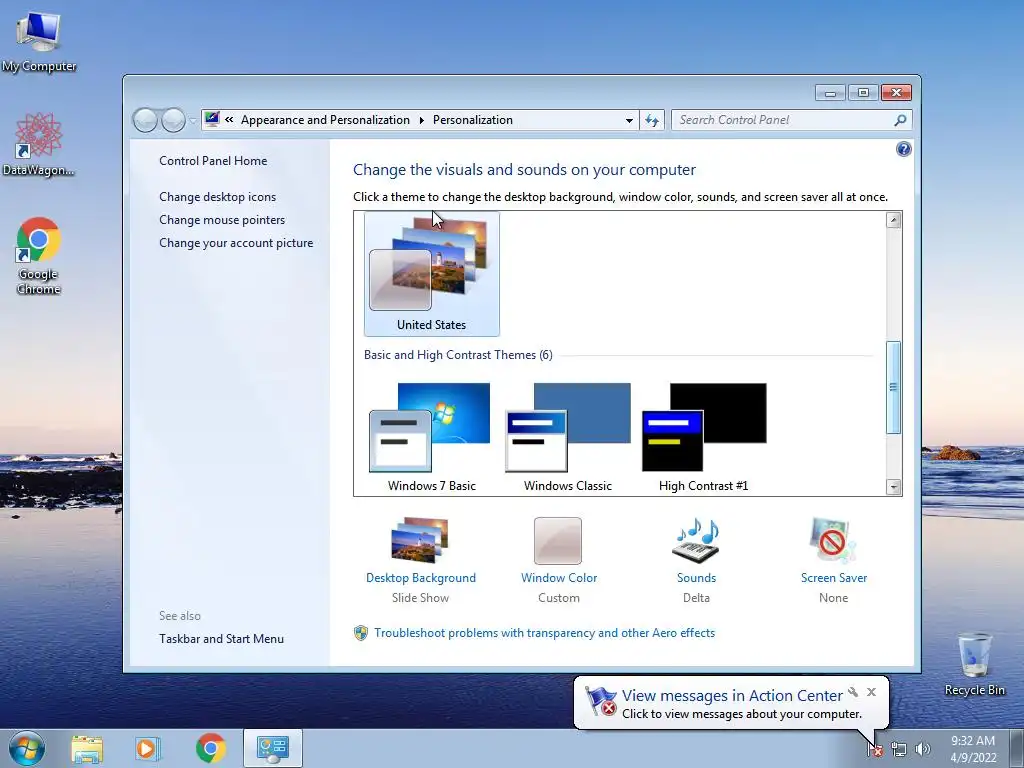Viewport: 1024px width, 768px height.
Task: Open the Recycle Bin on desktop
Action: 974,664
